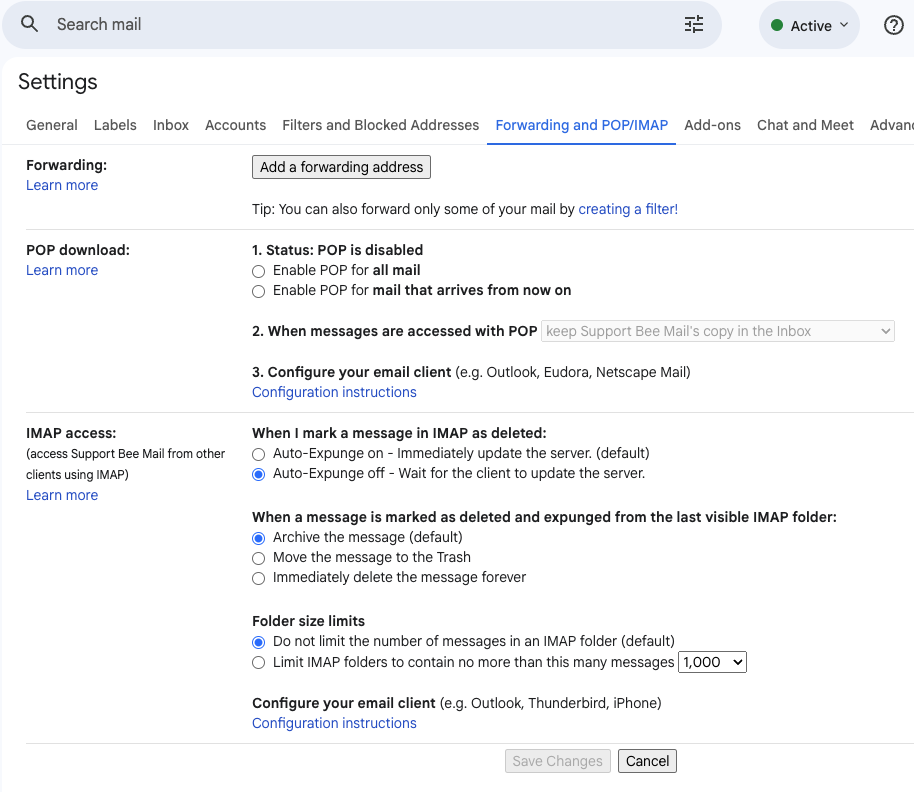
Task: Enable POP for all mail
Action: pos(258,270)
